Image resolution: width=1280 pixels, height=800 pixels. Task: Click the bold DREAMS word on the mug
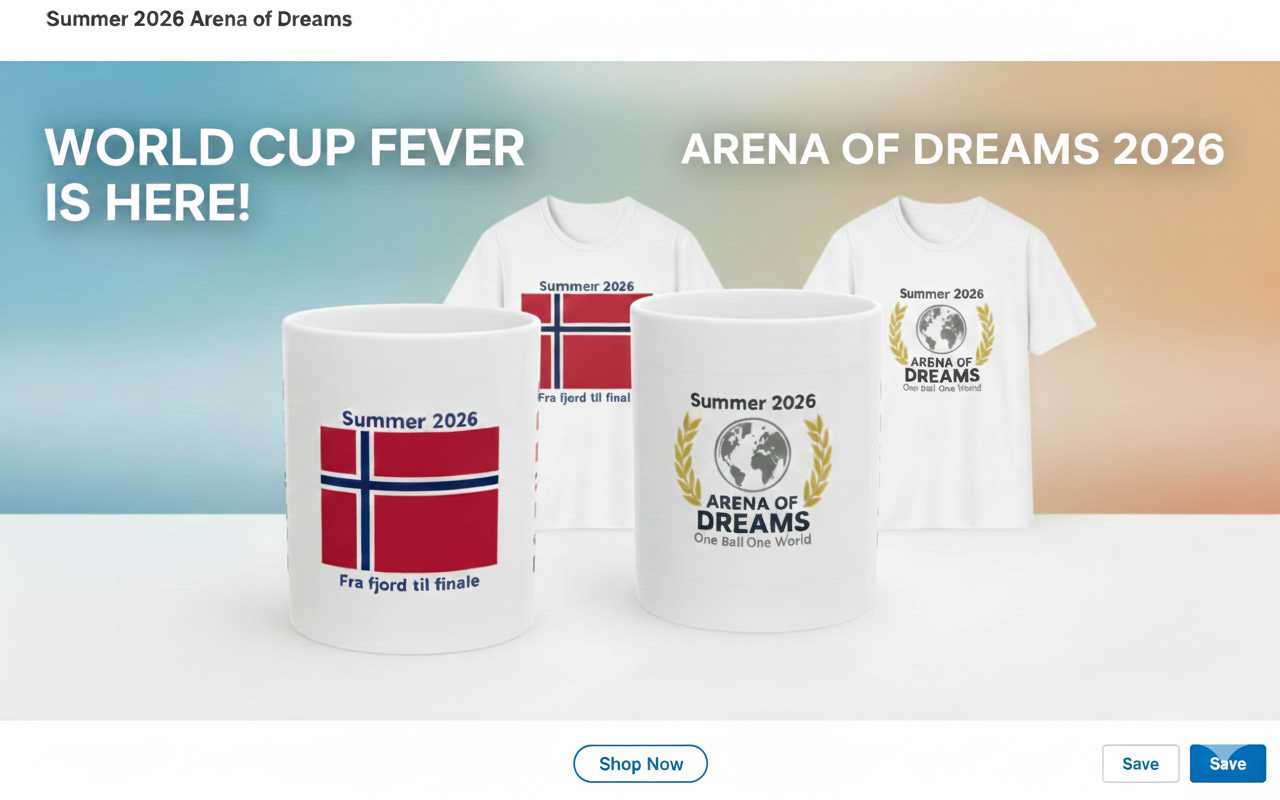[x=752, y=521]
